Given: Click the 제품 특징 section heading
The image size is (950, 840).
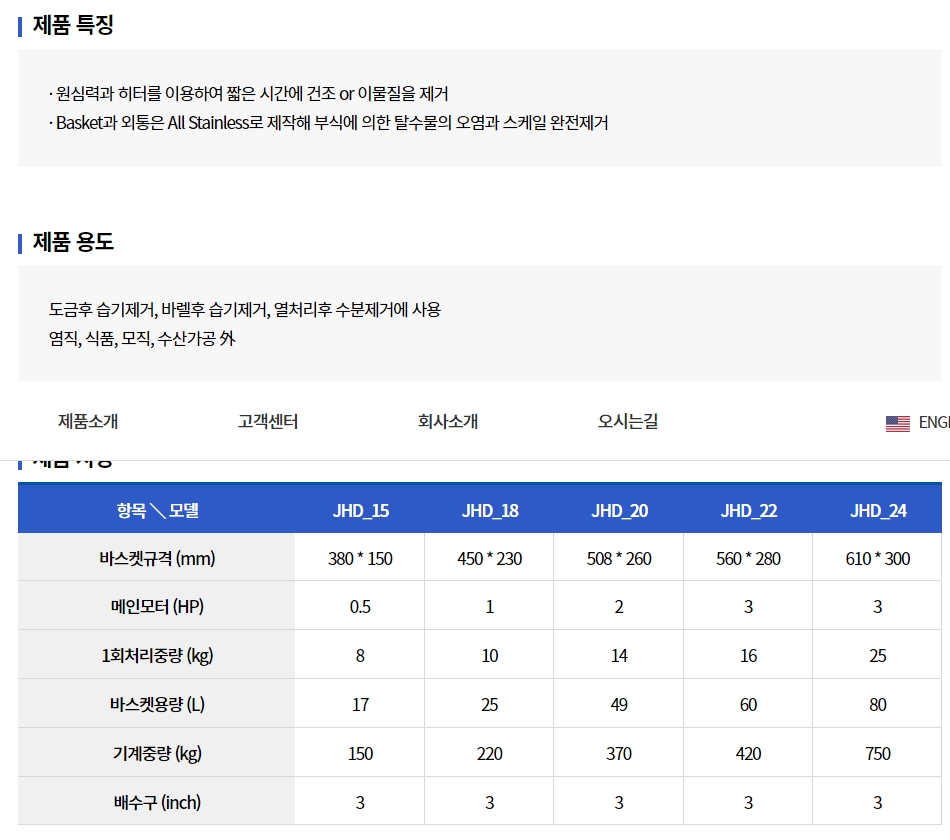Looking at the screenshot, I should tap(73, 26).
